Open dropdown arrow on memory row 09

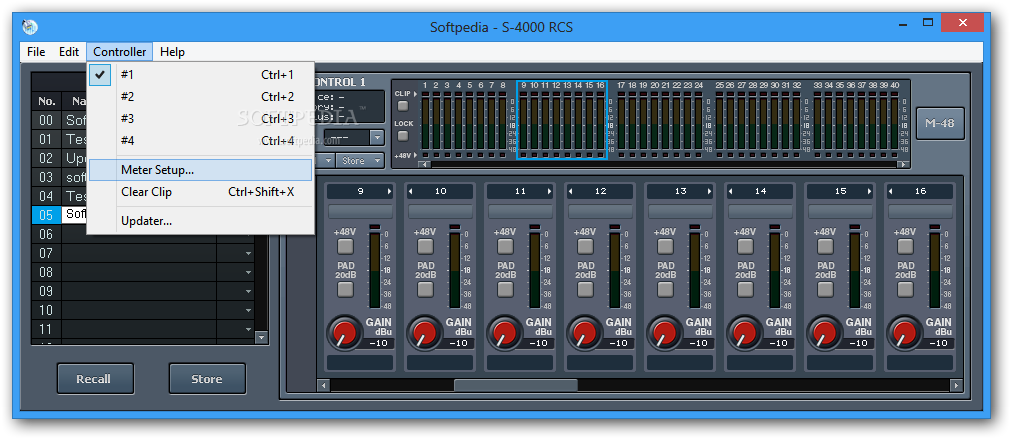pos(249,291)
